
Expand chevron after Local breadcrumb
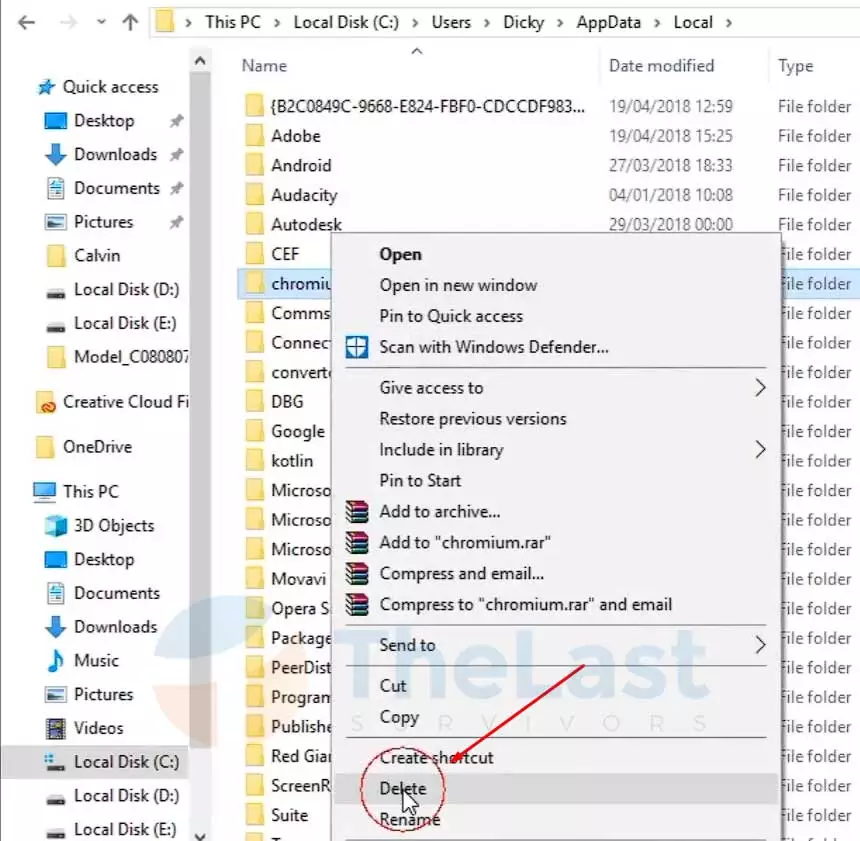pos(729,22)
